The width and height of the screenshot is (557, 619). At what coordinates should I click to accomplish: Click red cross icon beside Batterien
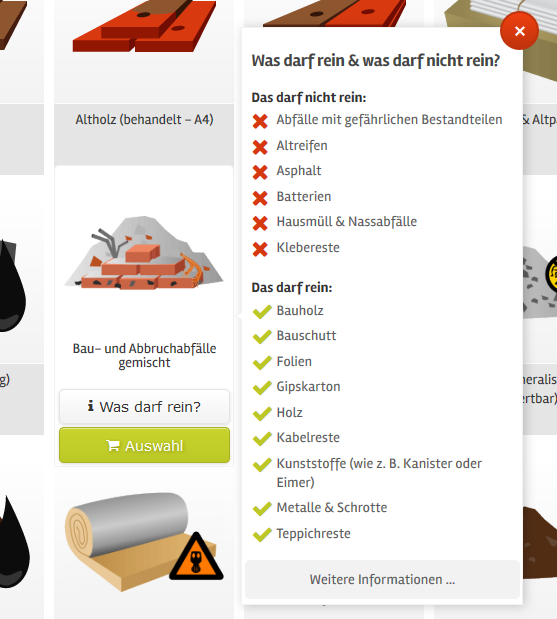pyautogui.click(x=260, y=197)
